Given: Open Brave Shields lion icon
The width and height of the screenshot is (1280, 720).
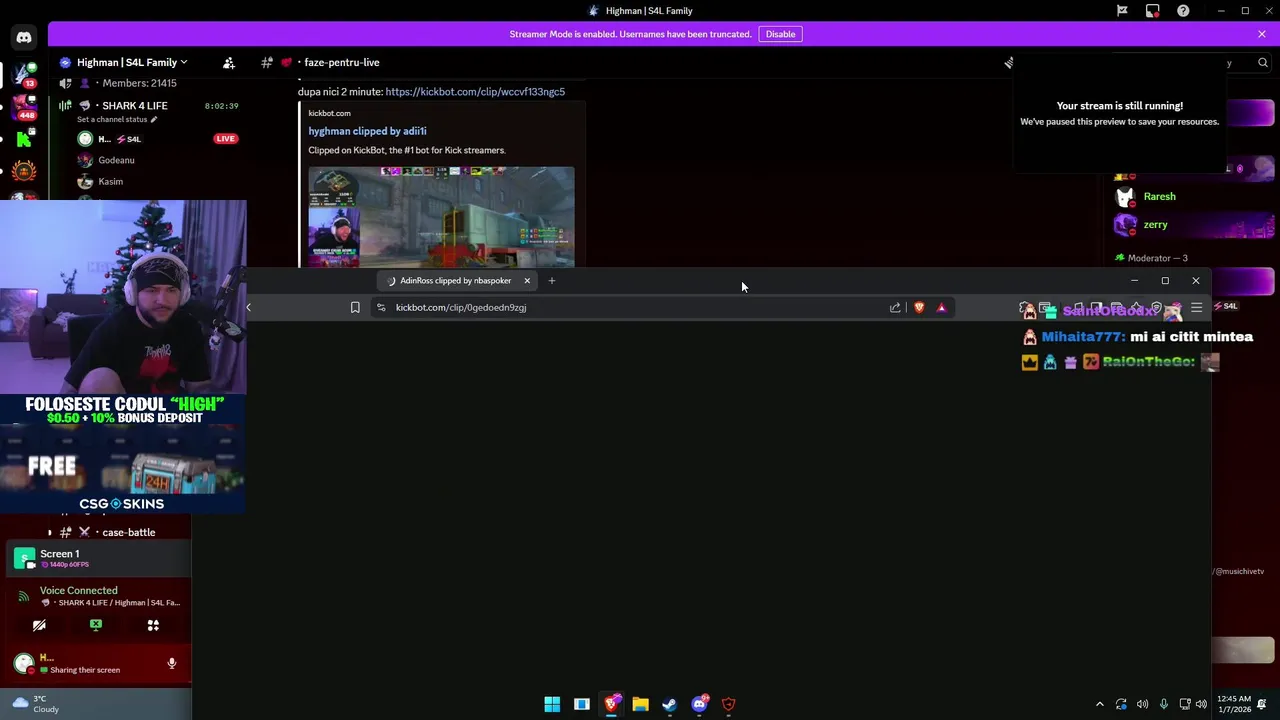Looking at the screenshot, I should (x=919, y=308).
